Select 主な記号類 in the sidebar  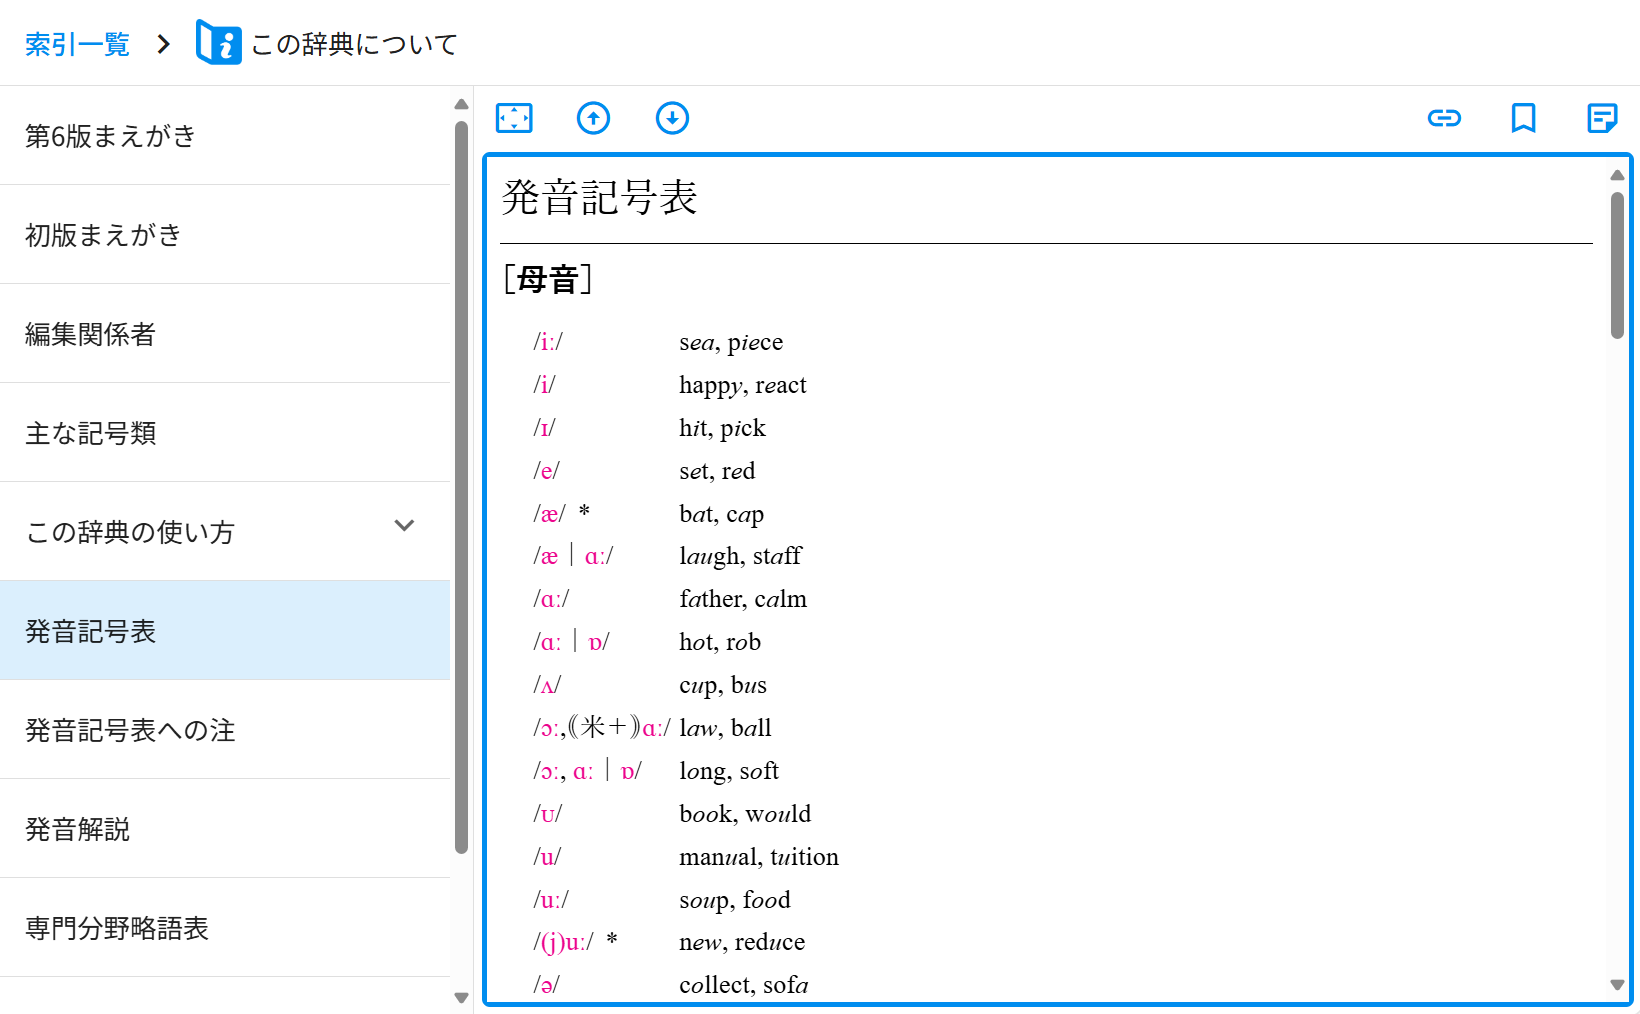[225, 432]
